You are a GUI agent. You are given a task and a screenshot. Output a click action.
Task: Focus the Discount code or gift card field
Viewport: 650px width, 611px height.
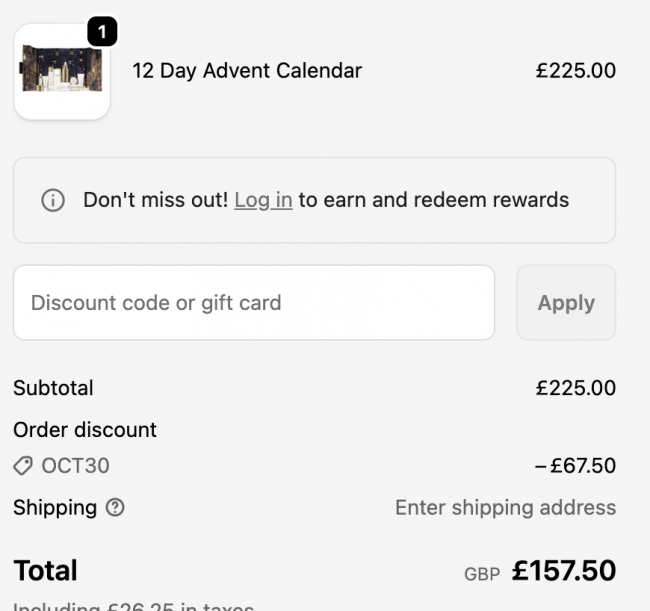(253, 302)
